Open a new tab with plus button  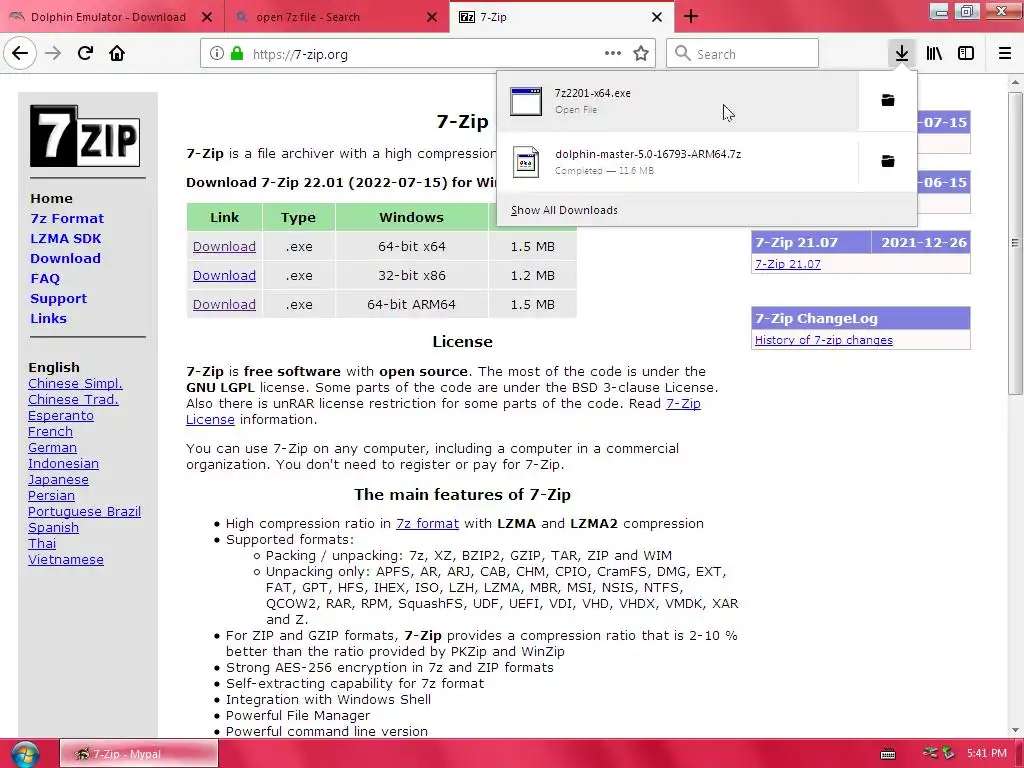[691, 16]
